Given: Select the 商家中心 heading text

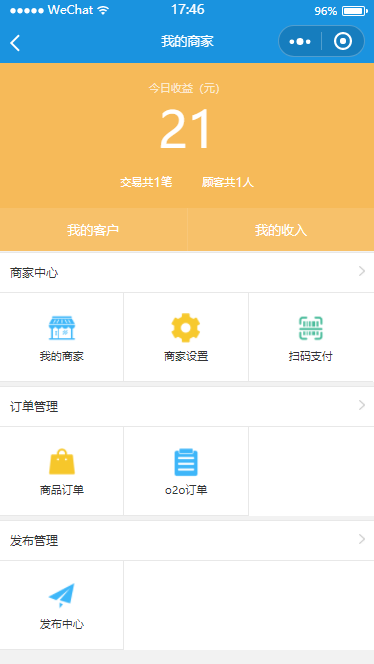Looking at the screenshot, I should (34, 273).
